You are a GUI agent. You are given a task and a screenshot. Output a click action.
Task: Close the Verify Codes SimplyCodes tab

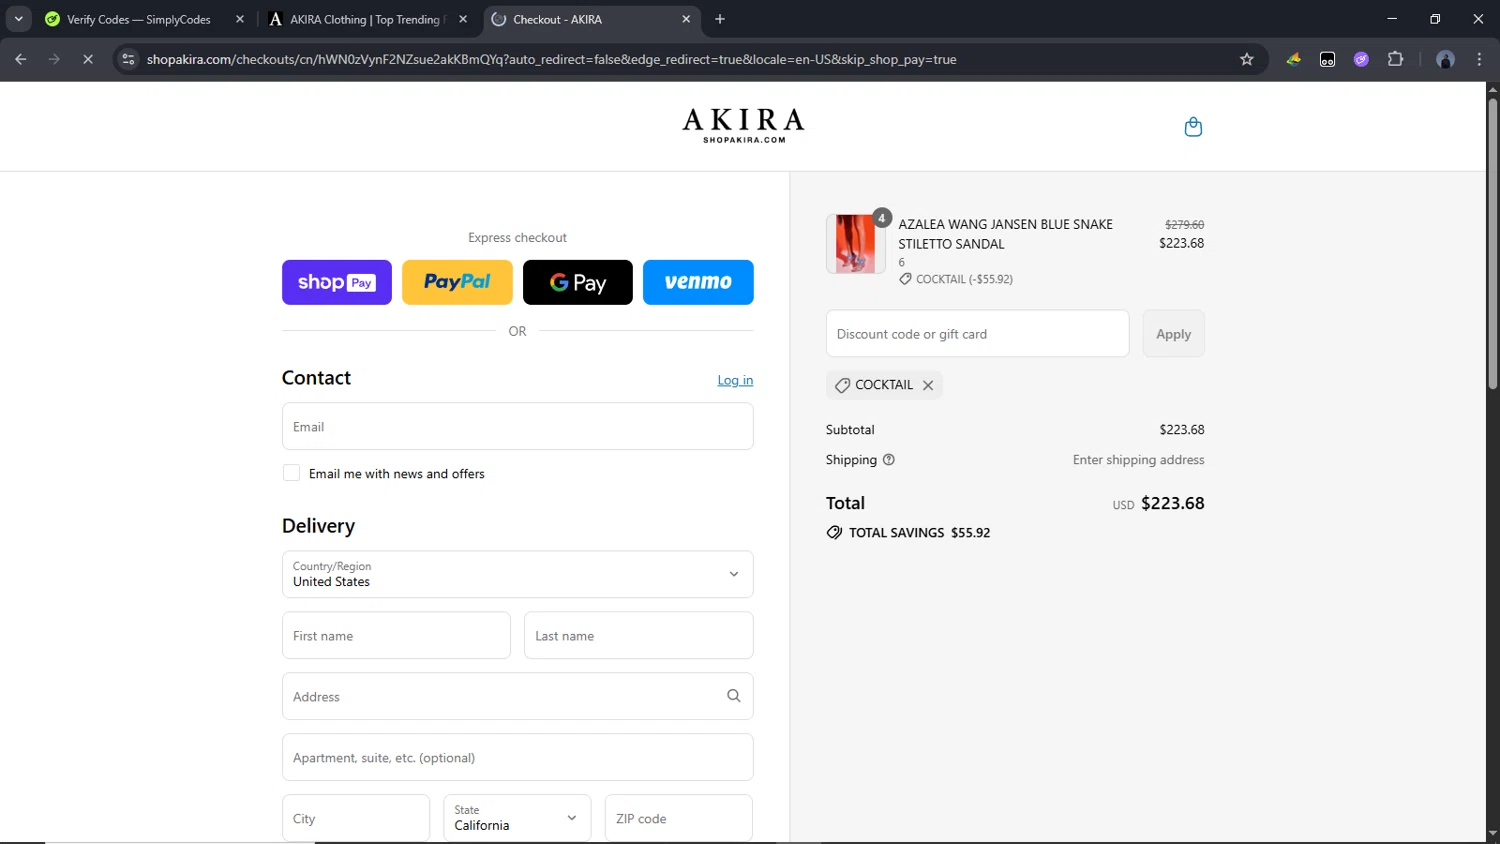point(240,19)
